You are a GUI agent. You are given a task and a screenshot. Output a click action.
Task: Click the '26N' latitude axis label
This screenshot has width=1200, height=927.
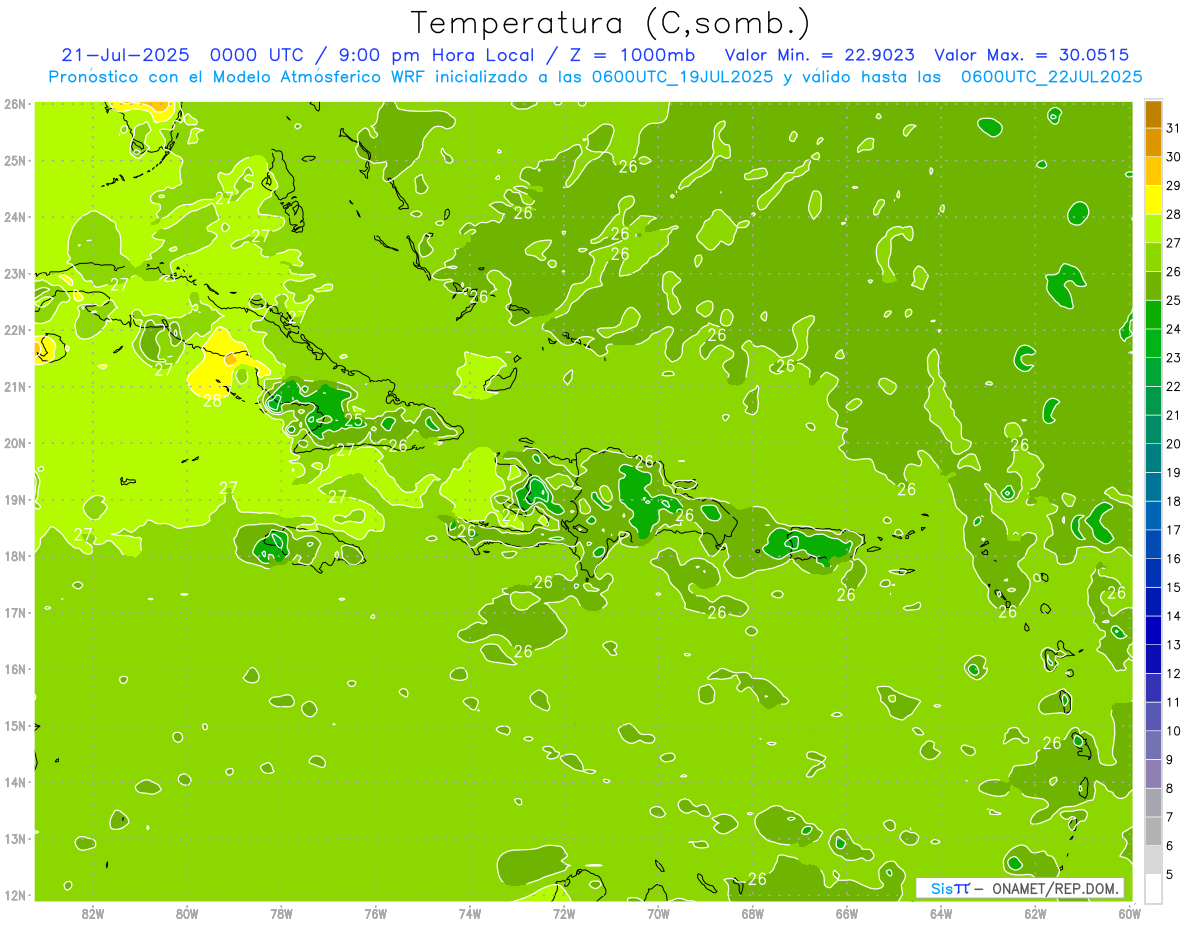15,104
